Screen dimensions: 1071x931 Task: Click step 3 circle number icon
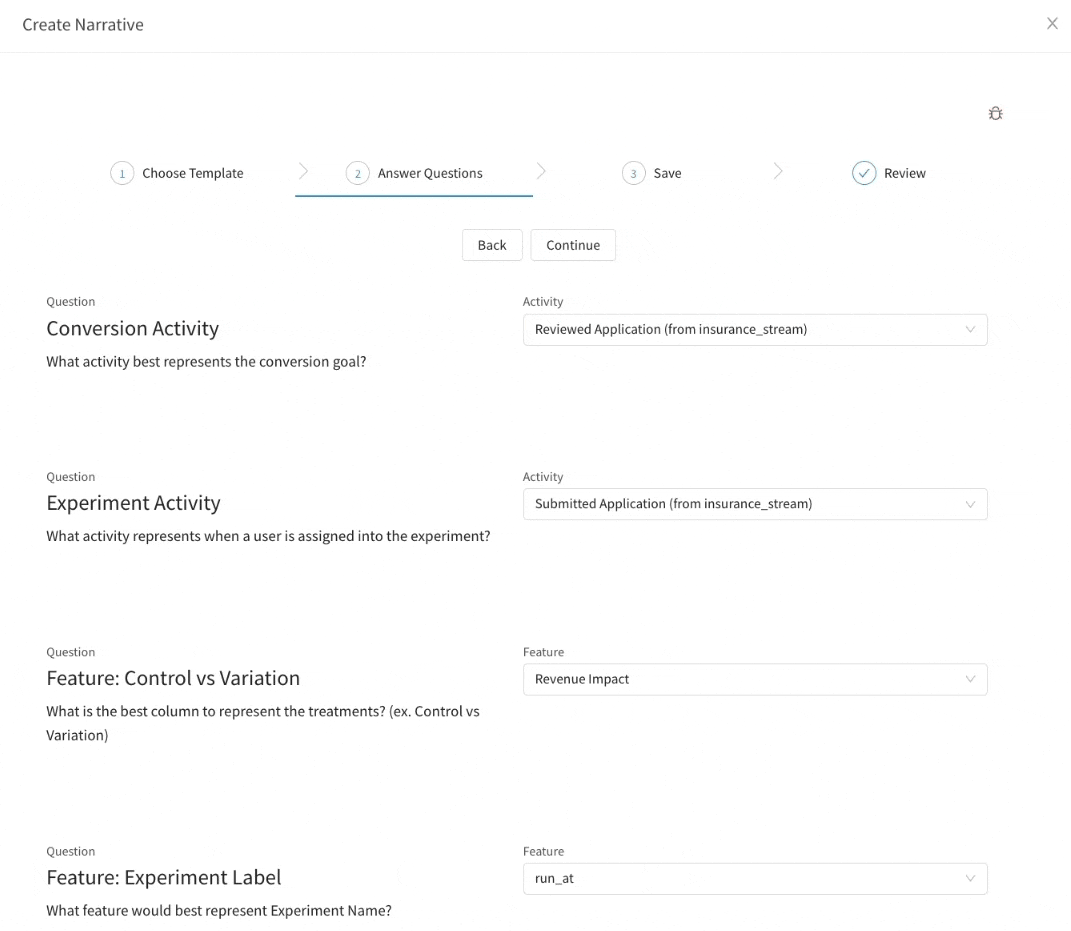click(633, 173)
